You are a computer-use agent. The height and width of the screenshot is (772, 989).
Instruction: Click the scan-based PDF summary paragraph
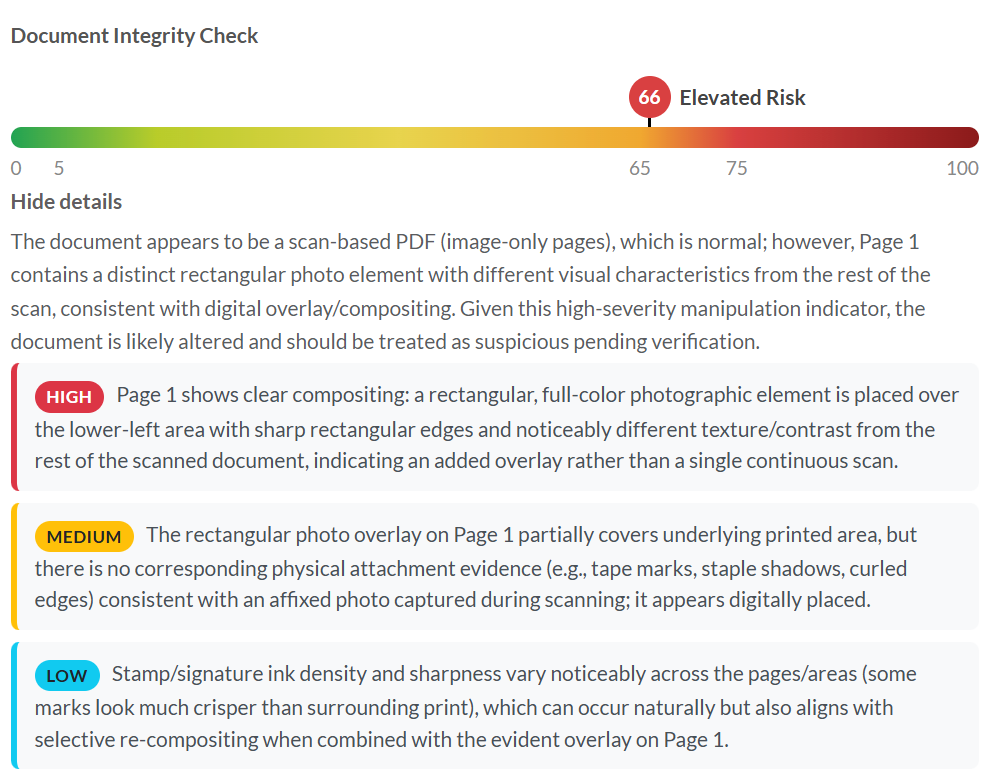click(x=470, y=291)
